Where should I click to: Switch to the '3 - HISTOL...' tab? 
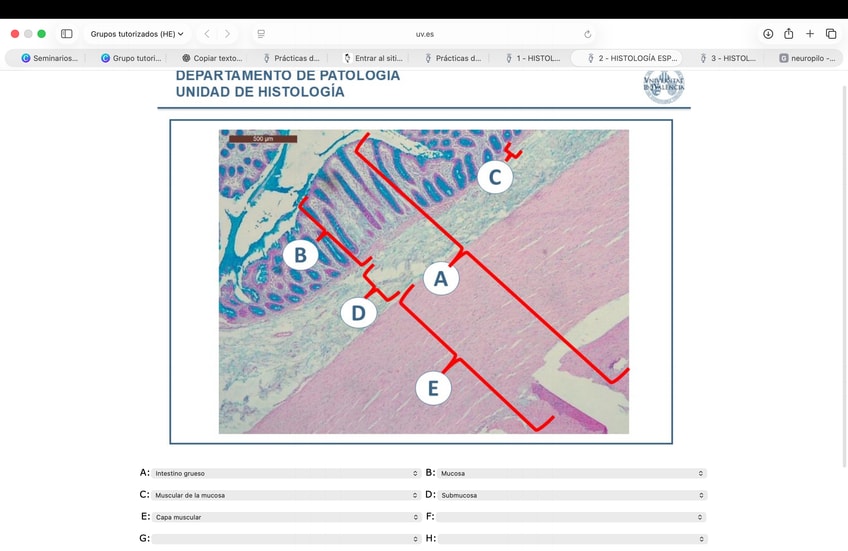(728, 58)
